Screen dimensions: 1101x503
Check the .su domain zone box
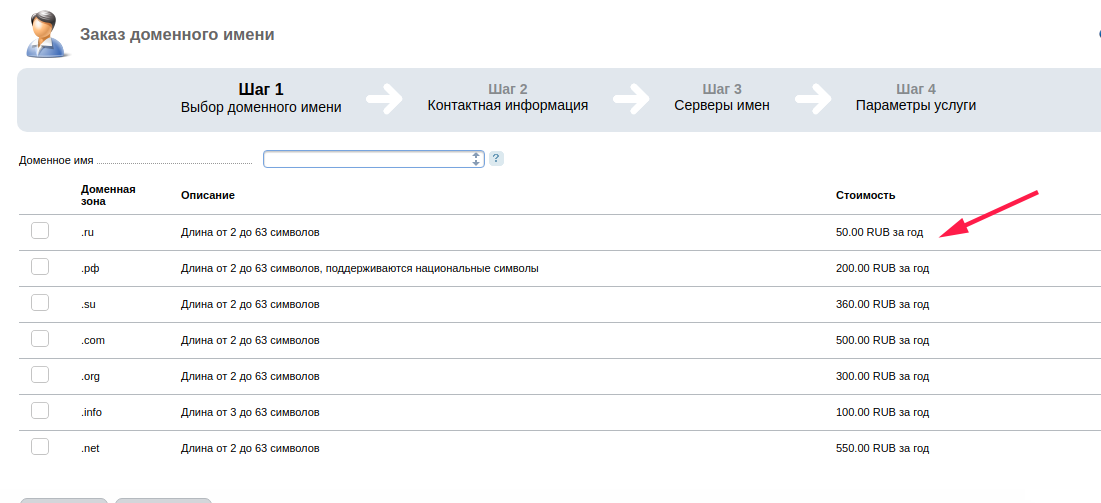coord(40,303)
